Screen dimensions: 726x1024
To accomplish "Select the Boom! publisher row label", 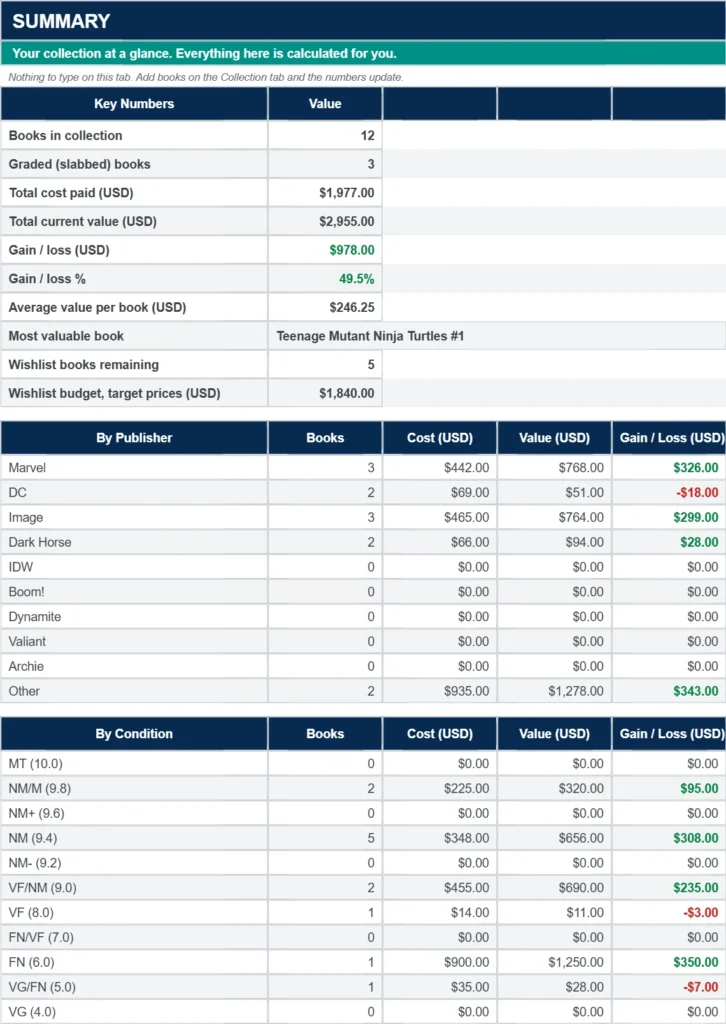I will pyautogui.click(x=25, y=592).
